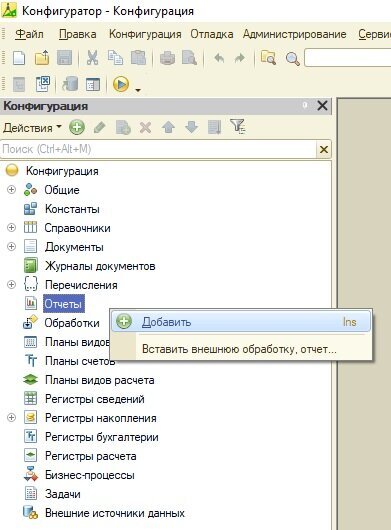This screenshot has width=391, height=530.
Task: Click the move down arrow icon
Action: coord(192,127)
